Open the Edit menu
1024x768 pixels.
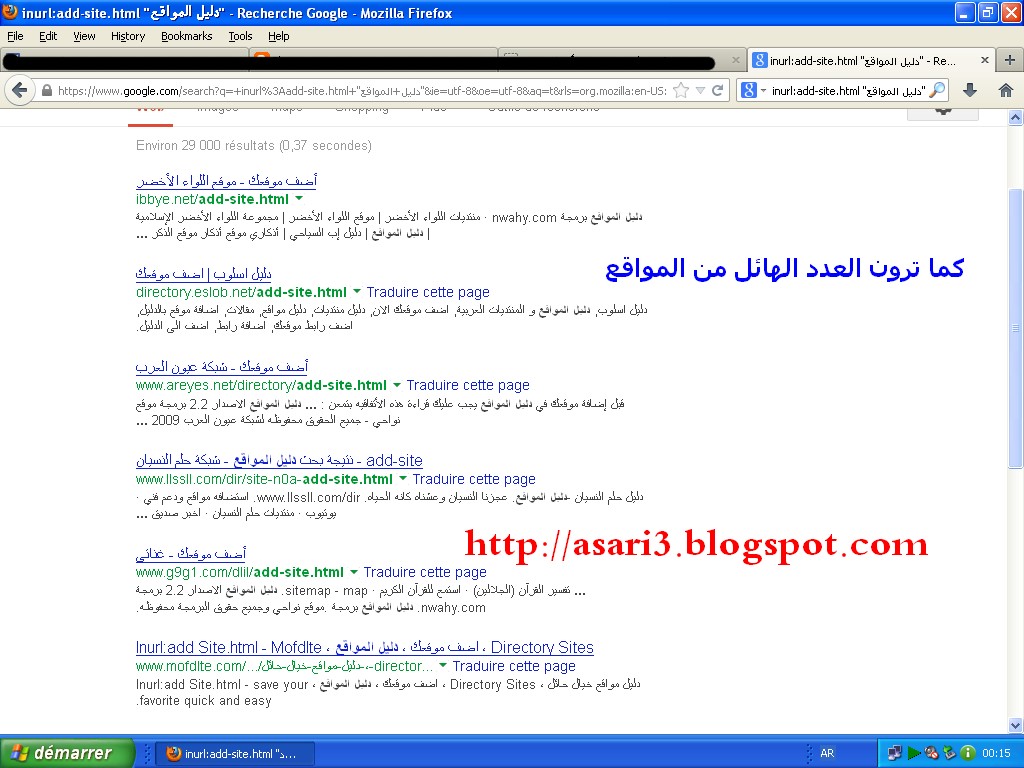pyautogui.click(x=48, y=36)
